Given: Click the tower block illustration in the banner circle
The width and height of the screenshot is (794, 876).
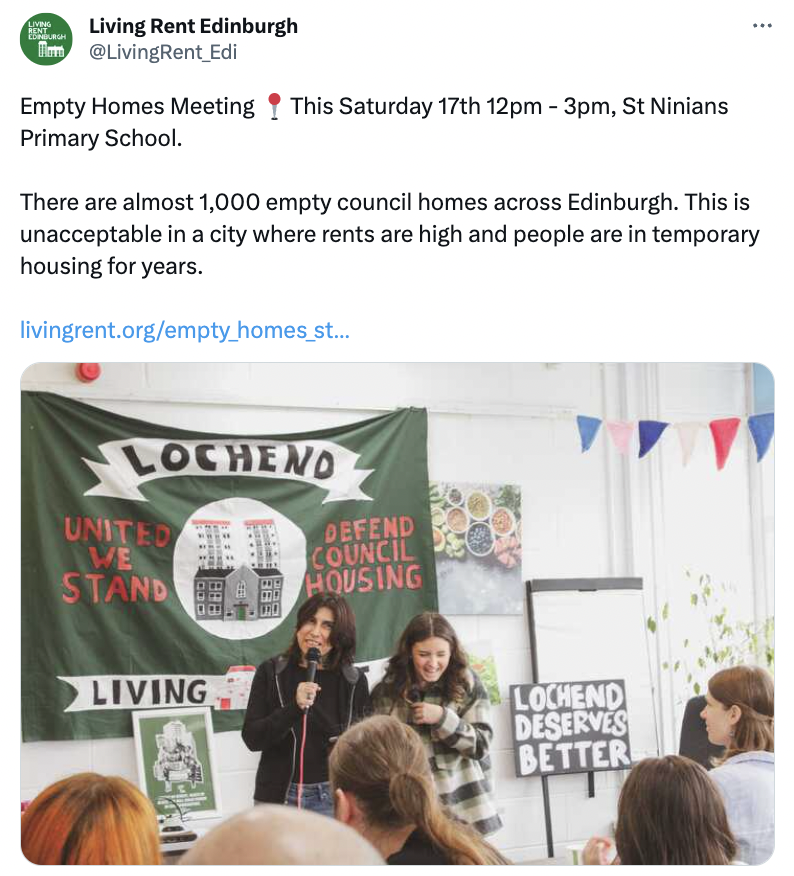Looking at the screenshot, I should (239, 568).
